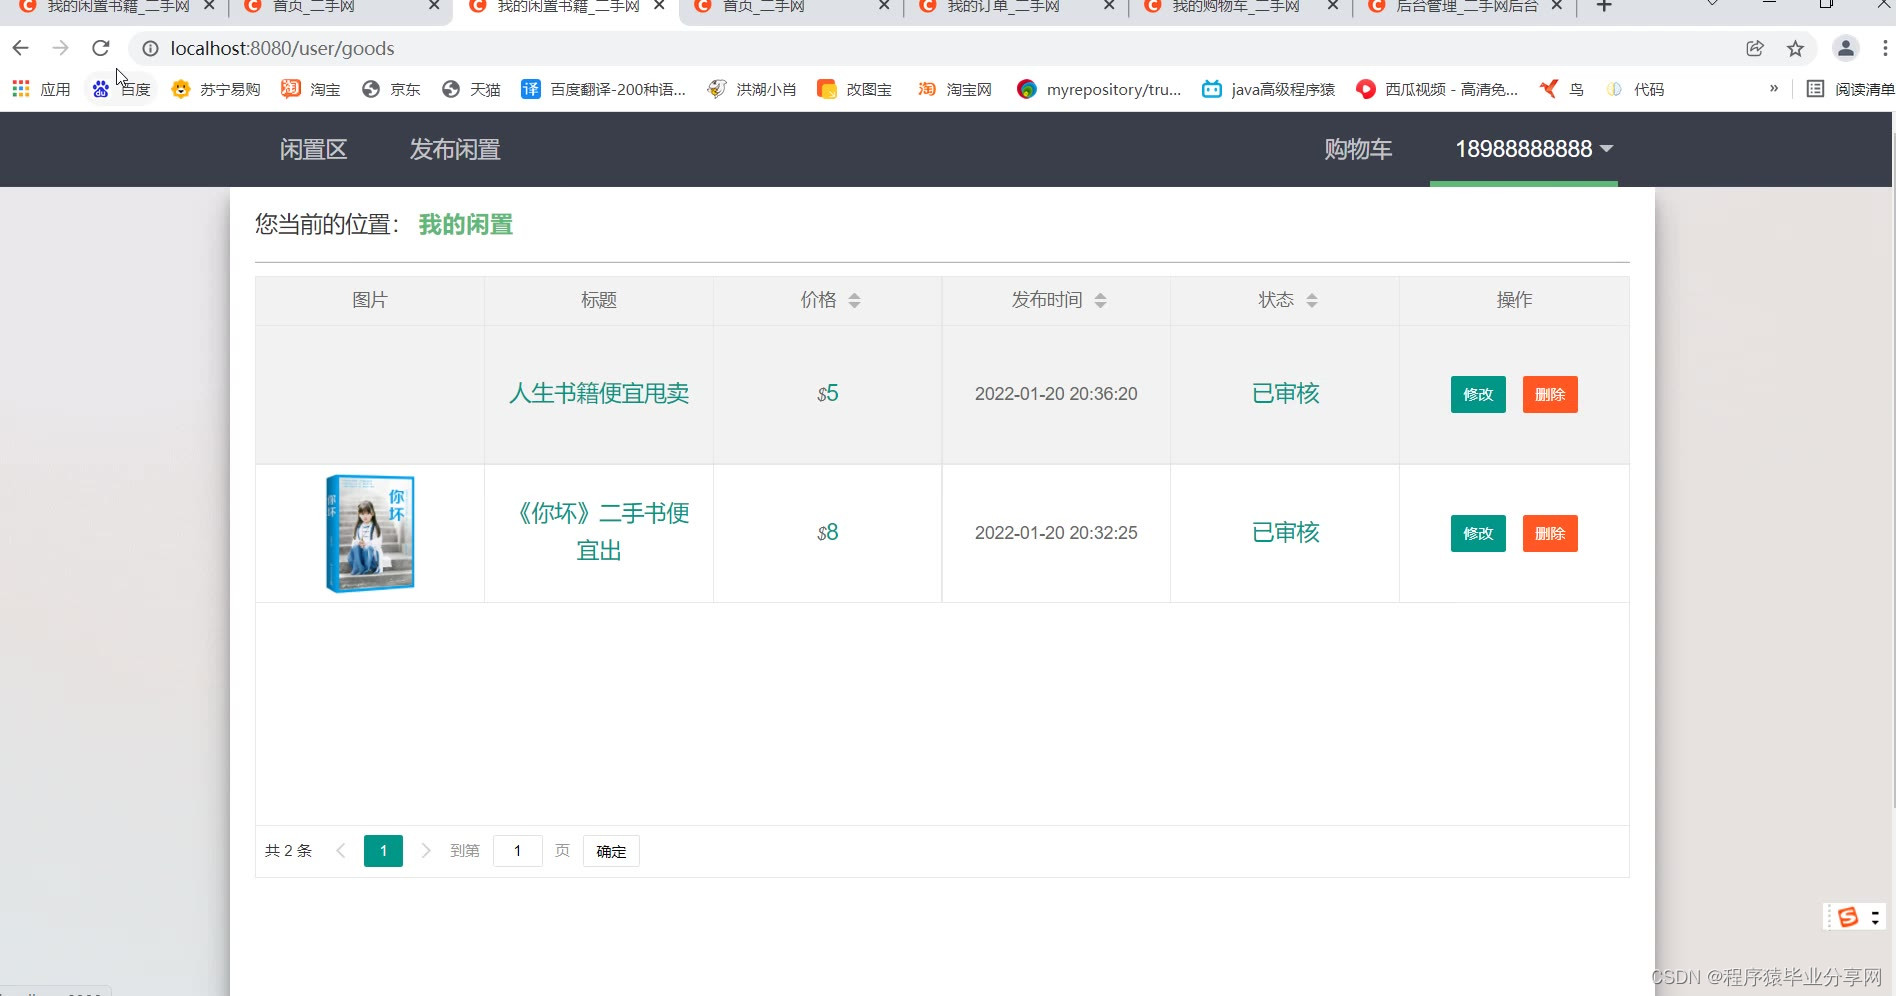Go to the next page arrow
This screenshot has width=1896, height=996.
point(426,851)
